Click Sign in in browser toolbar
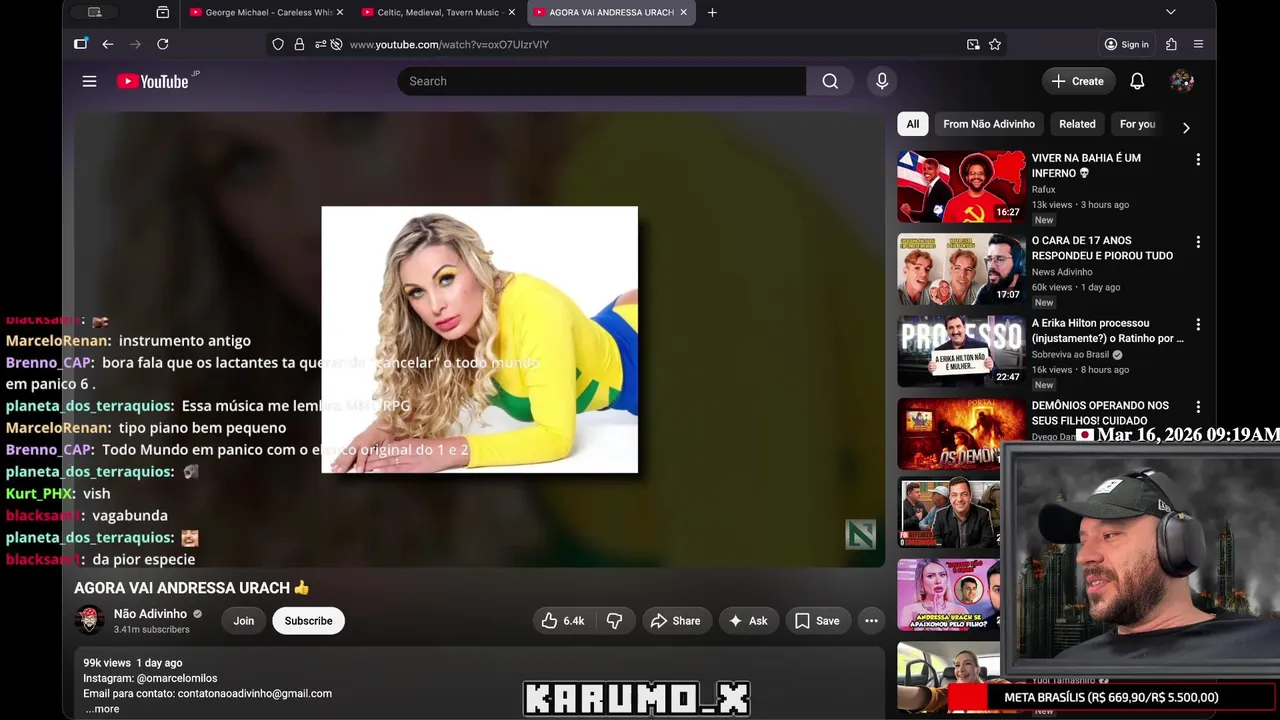Image resolution: width=1280 pixels, height=720 pixels. click(1126, 44)
